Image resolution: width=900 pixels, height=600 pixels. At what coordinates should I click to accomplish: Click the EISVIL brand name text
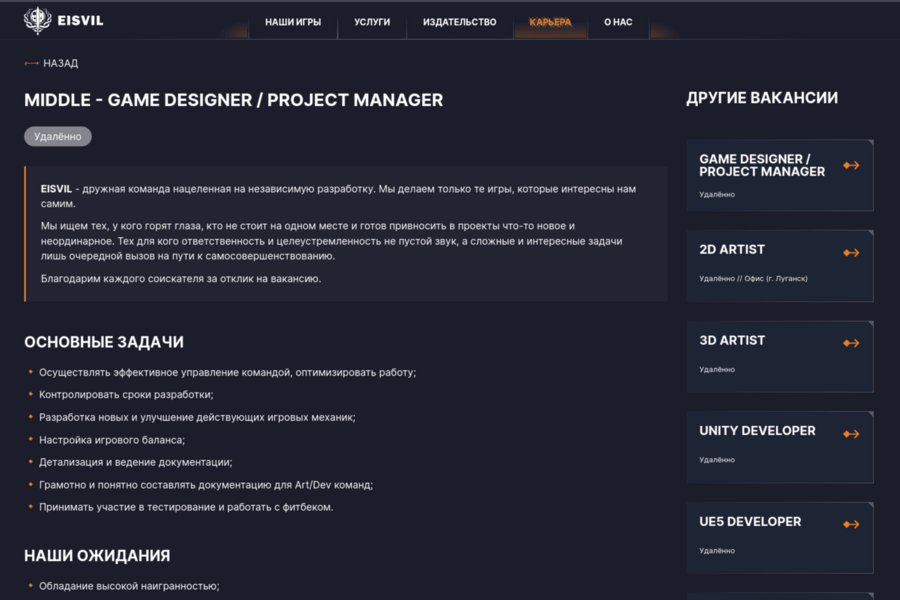click(82, 20)
